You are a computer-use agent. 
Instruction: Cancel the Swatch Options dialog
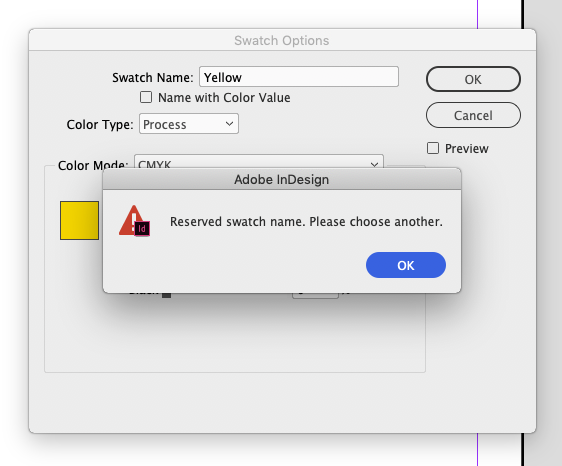(473, 115)
